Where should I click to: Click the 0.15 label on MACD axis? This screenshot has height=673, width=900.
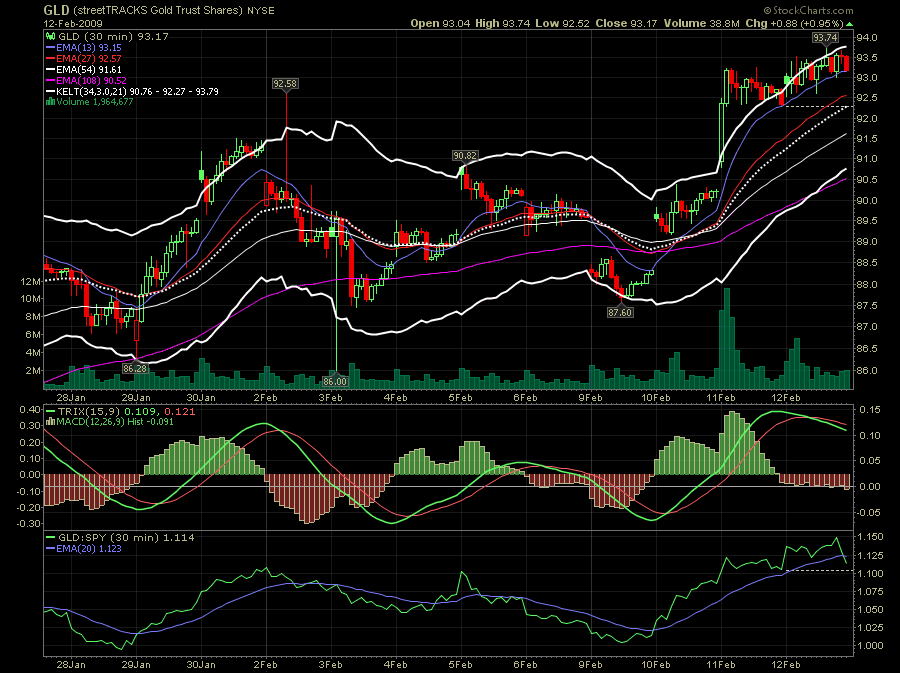click(870, 410)
